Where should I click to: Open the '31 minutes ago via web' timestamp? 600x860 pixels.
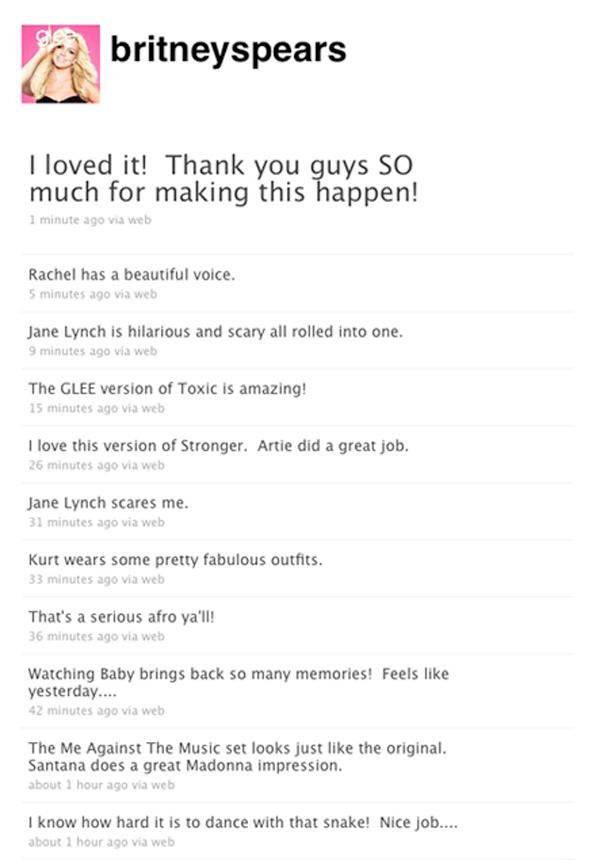[97, 522]
